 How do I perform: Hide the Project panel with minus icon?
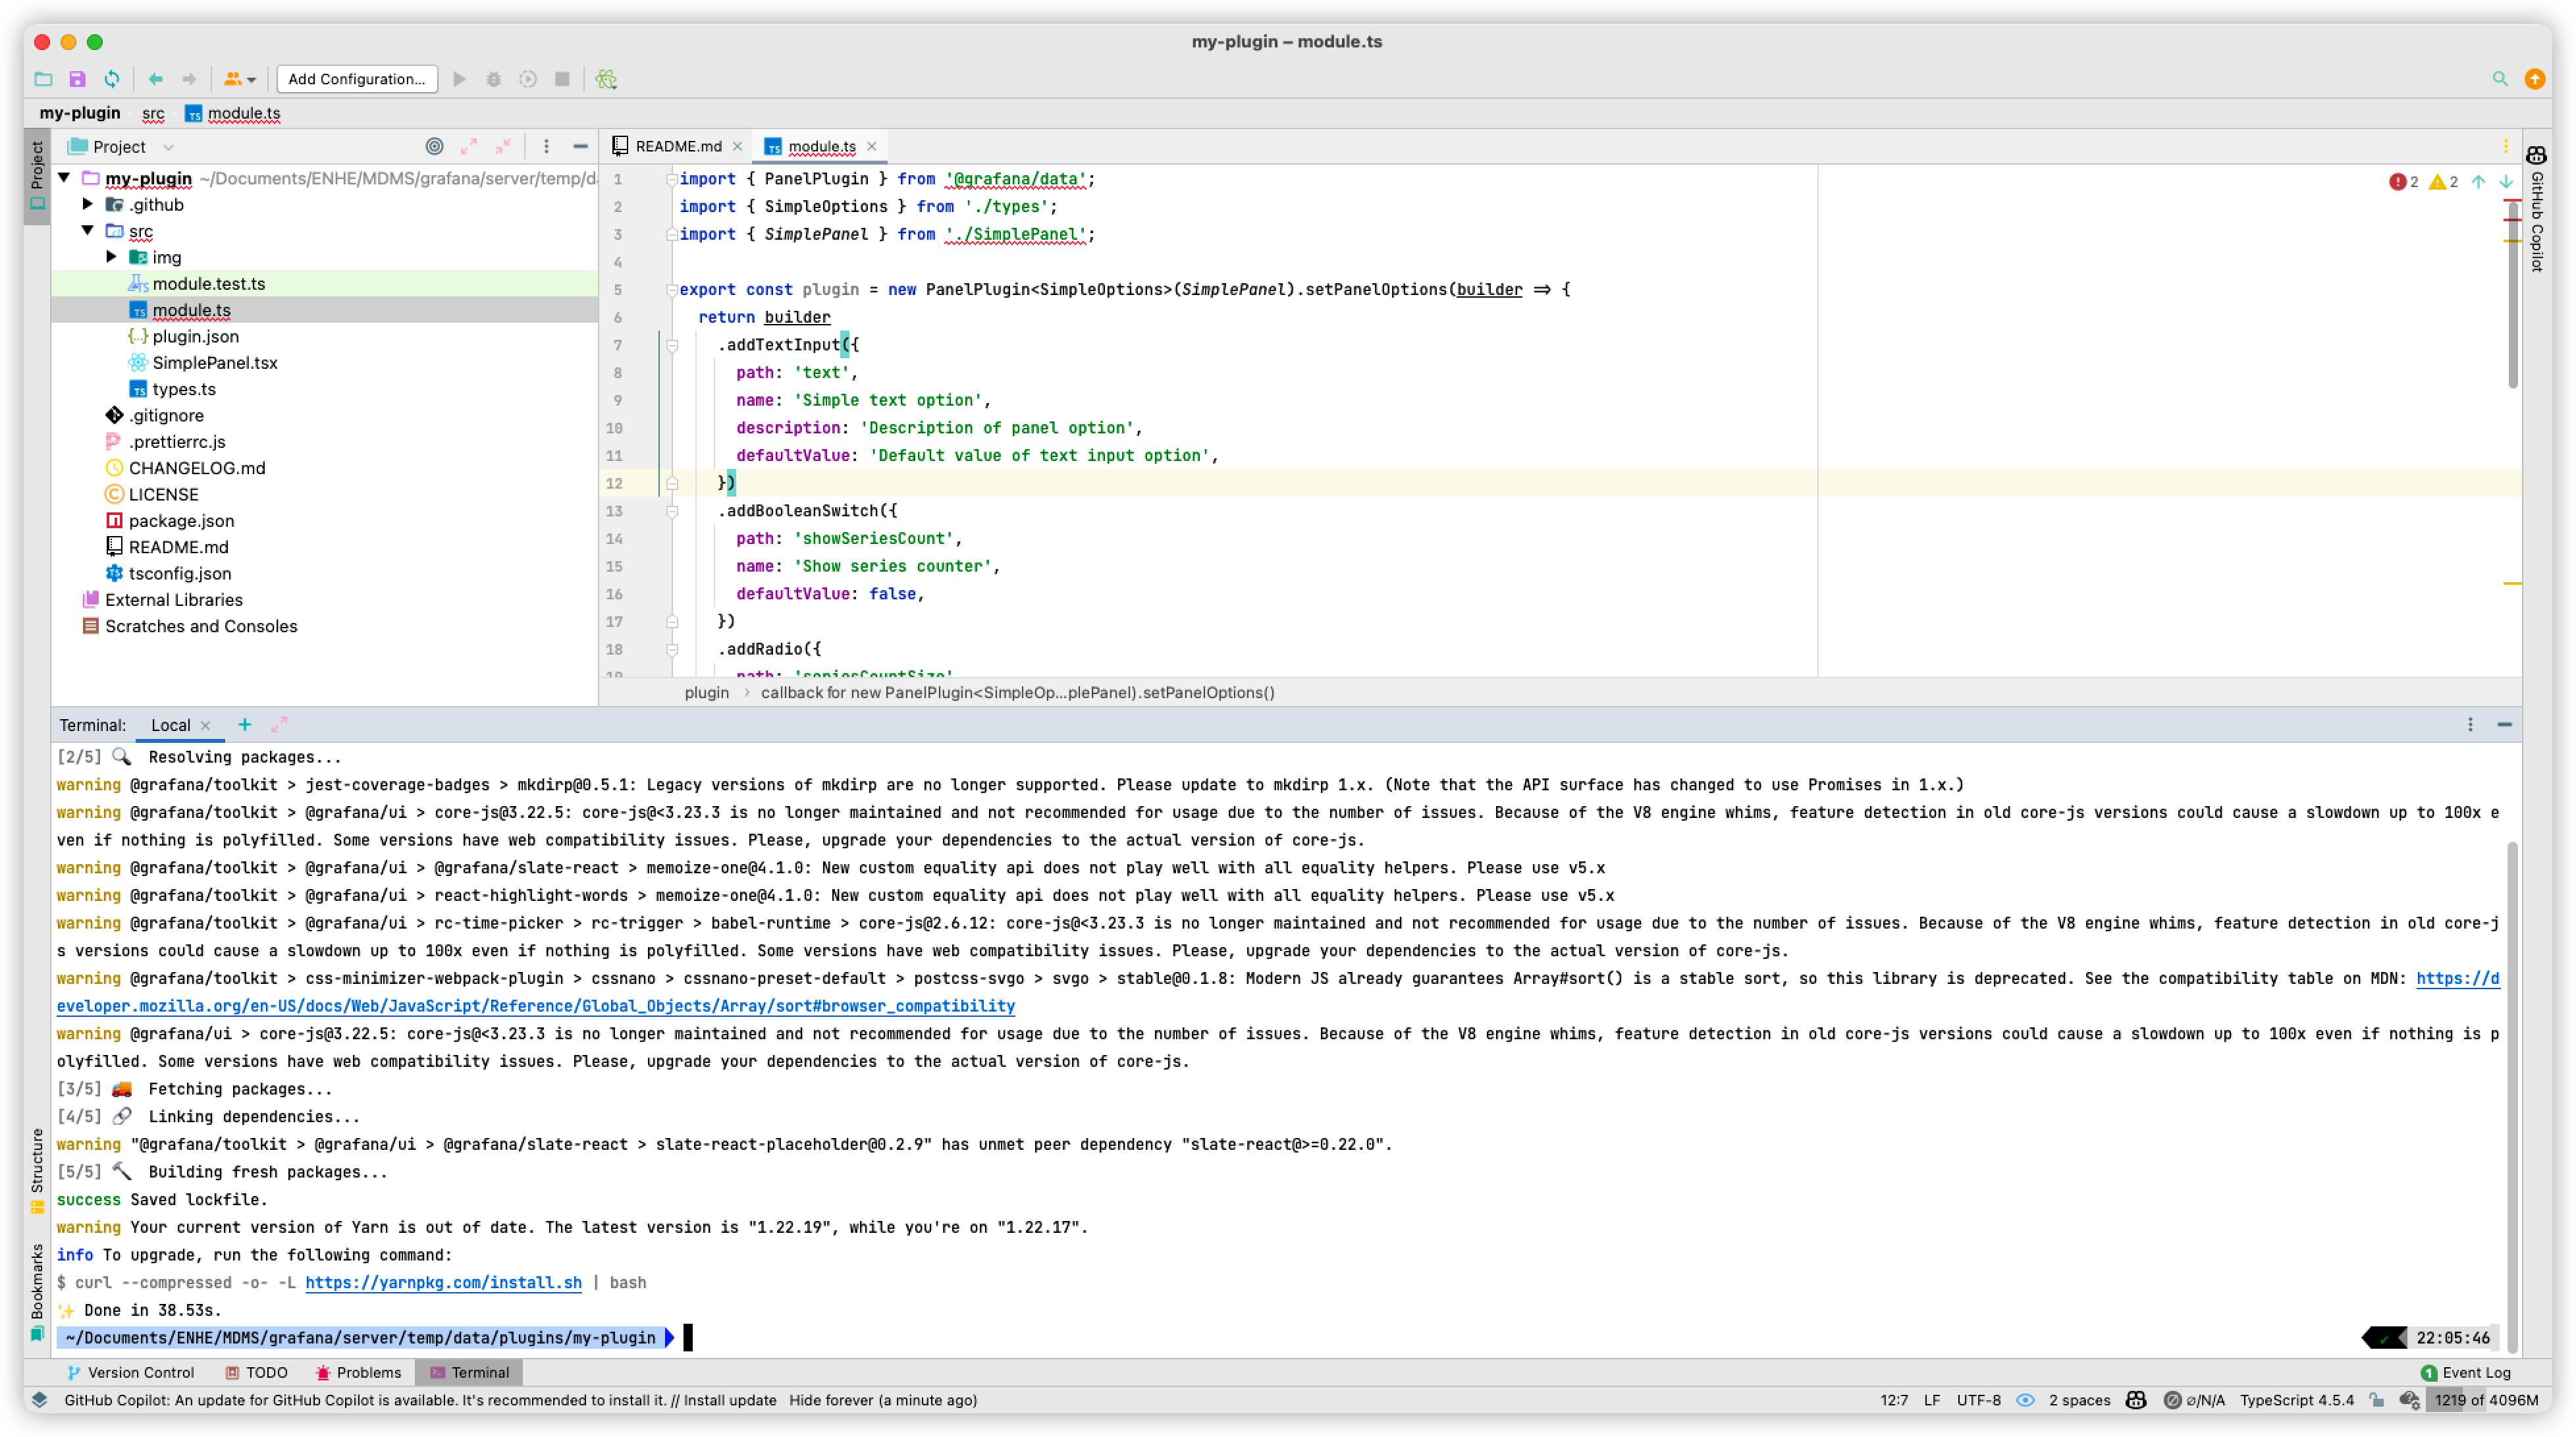coord(580,146)
